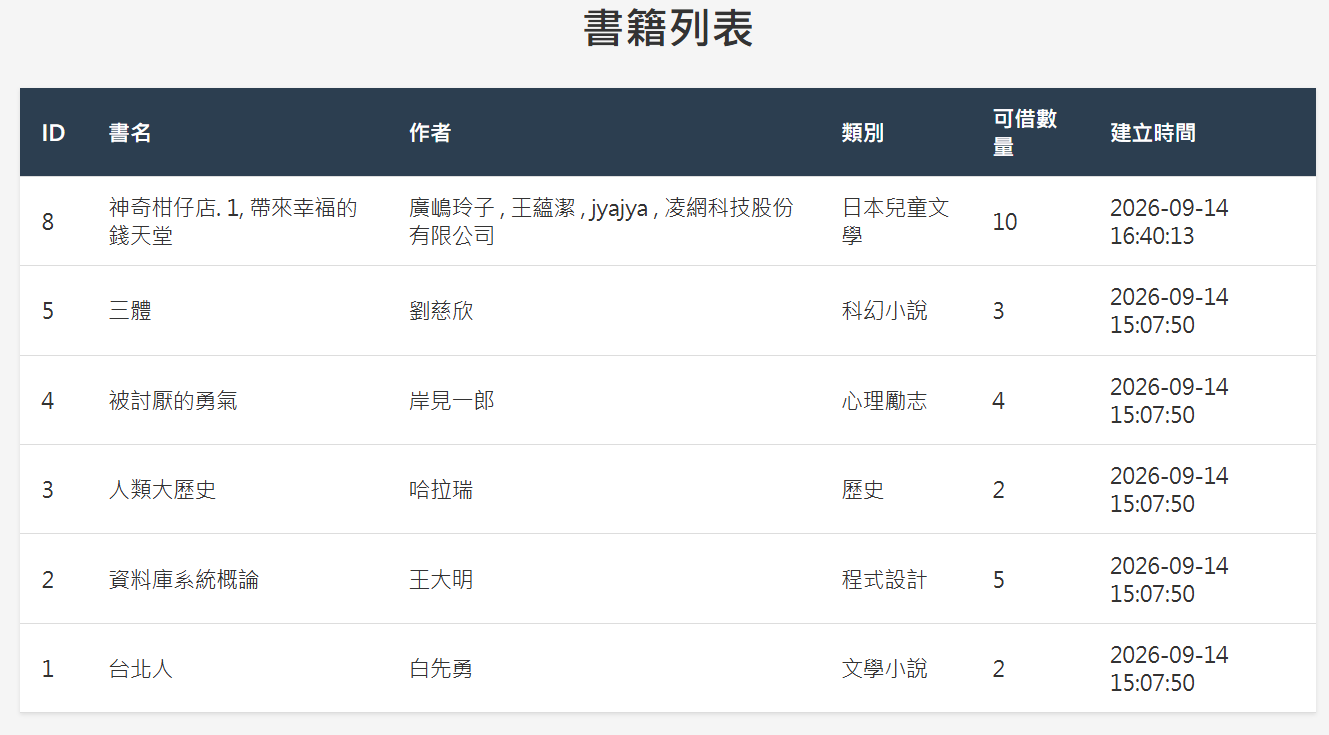Screen dimensions: 1329x735
Task: Click author cell starting with 廣嶋玲子
Action: 601,222
